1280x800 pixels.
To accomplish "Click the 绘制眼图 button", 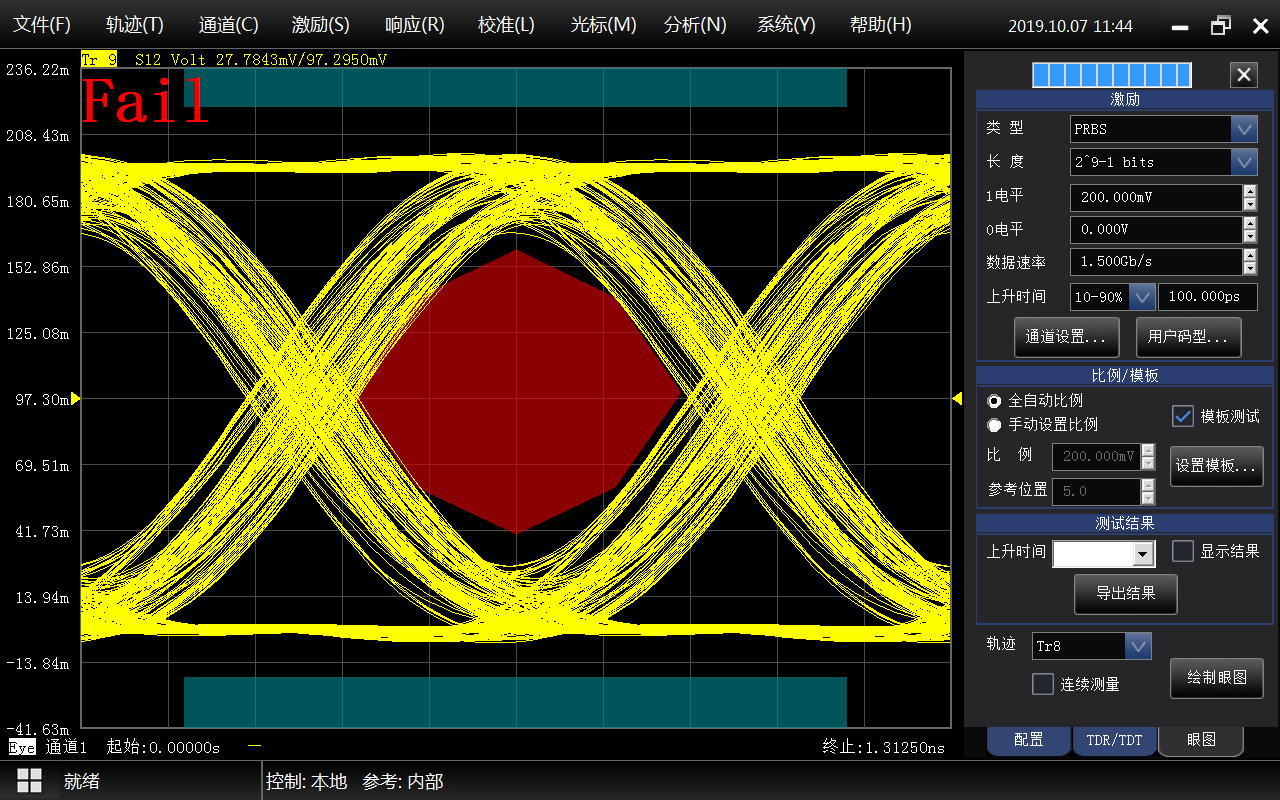I will click(1216, 678).
